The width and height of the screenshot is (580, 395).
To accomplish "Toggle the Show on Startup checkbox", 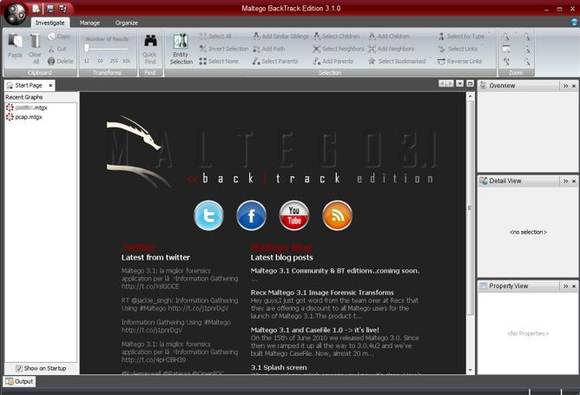I will (19, 368).
